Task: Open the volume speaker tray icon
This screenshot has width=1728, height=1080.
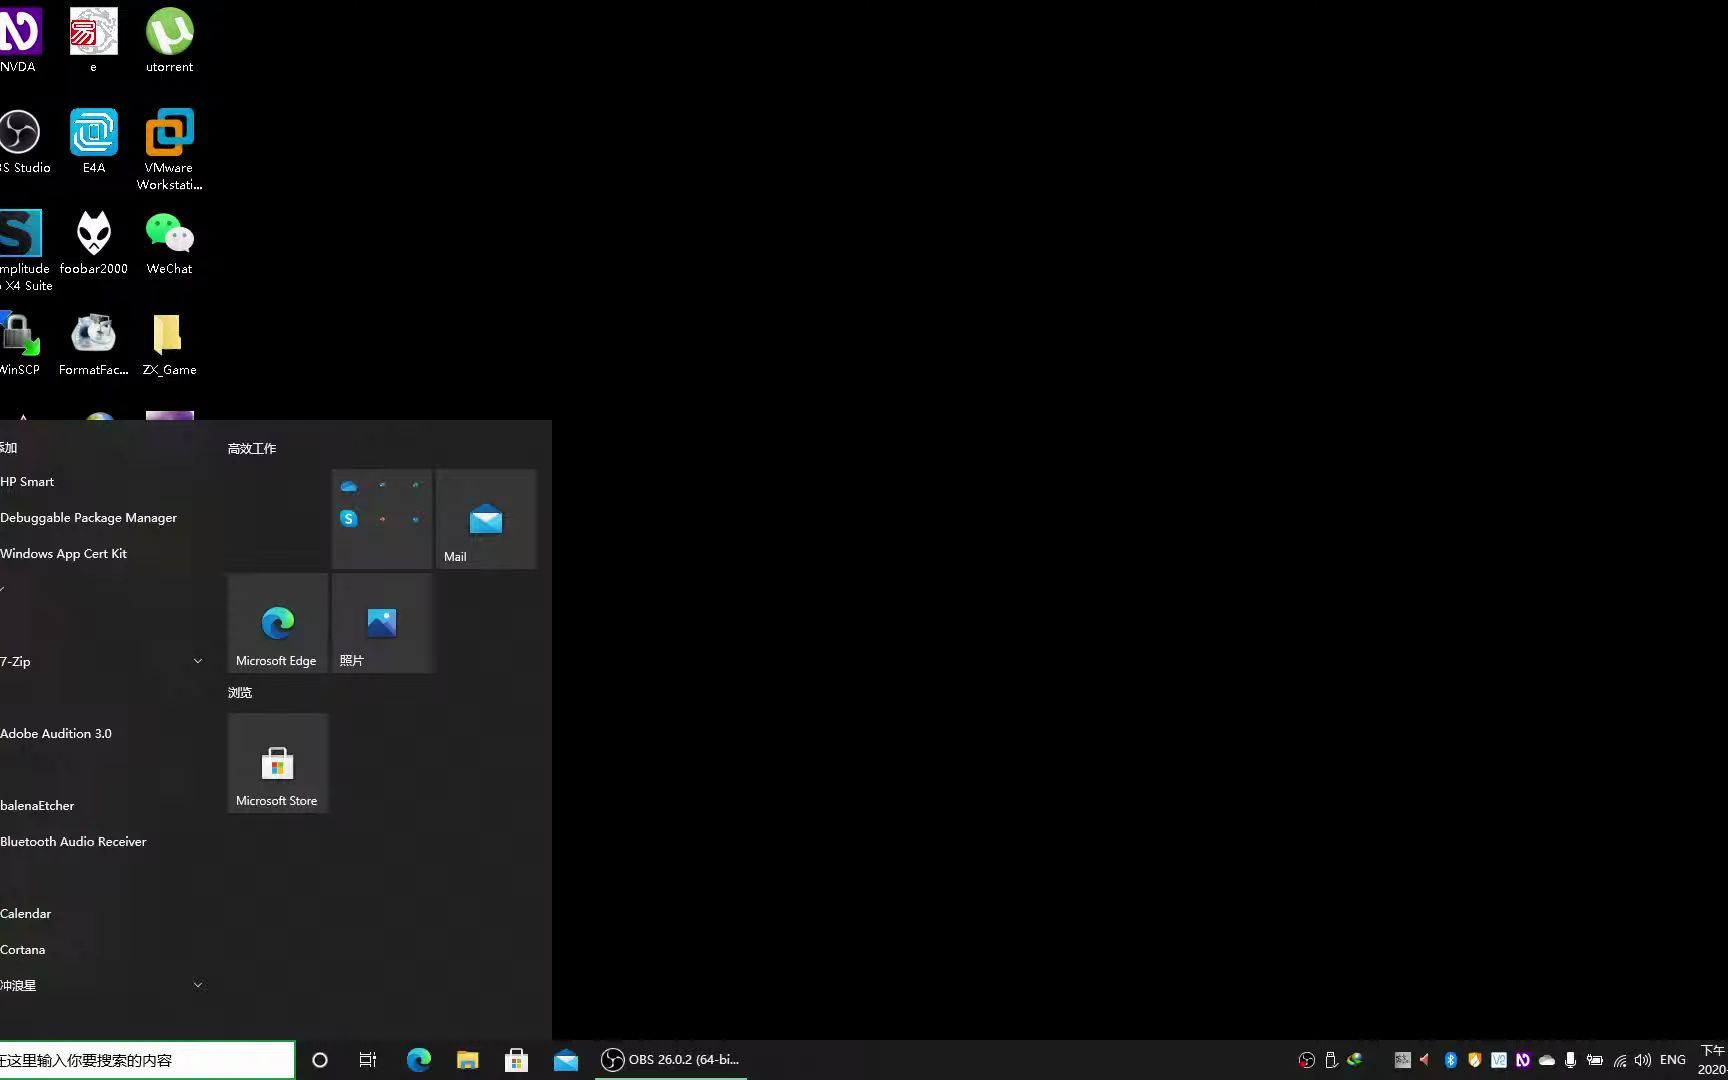Action: [1643, 1060]
